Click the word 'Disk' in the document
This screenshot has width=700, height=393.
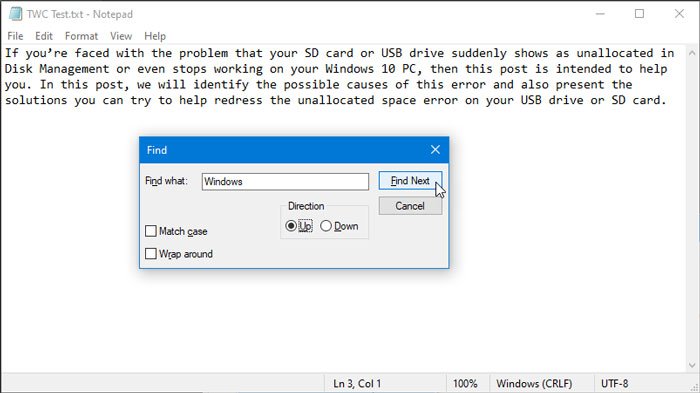pyautogui.click(x=18, y=69)
